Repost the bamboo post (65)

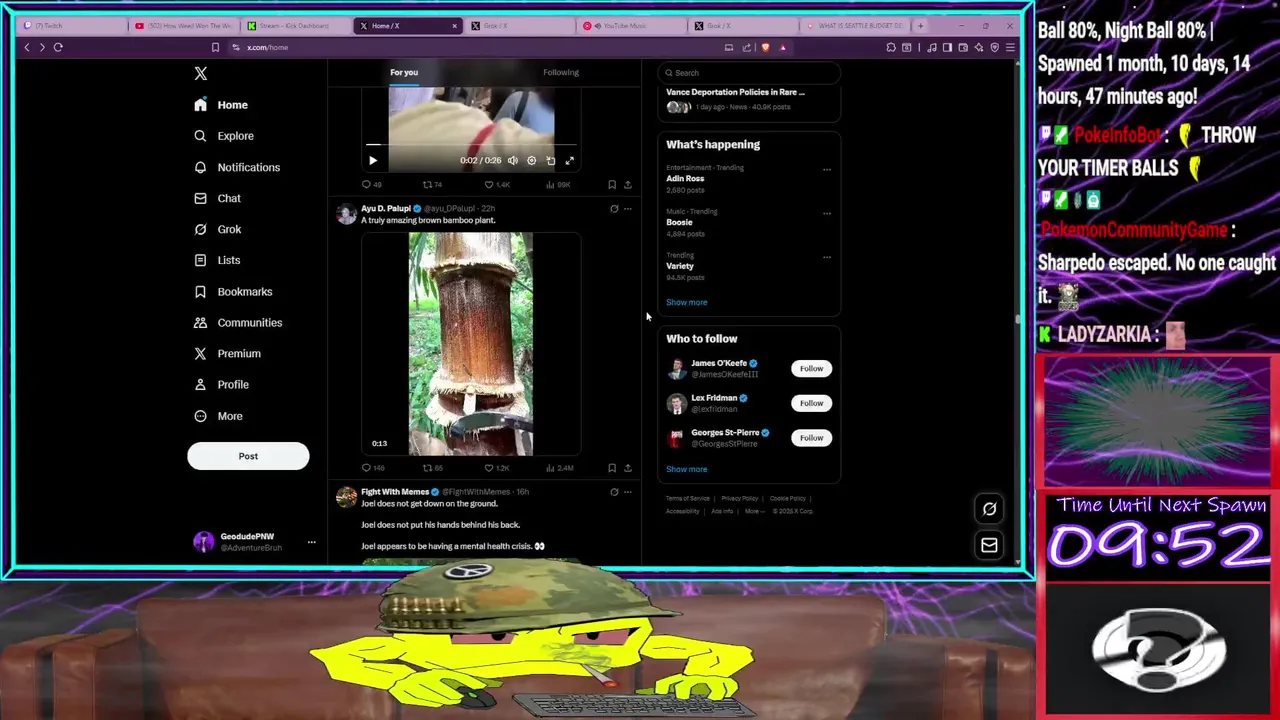(x=432, y=468)
